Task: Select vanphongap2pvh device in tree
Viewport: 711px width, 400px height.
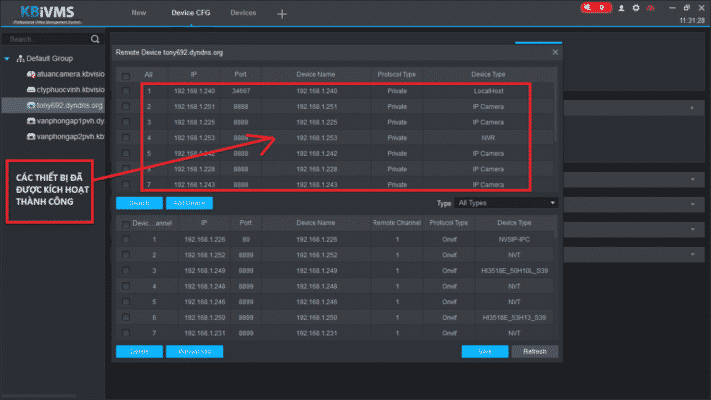Action: 70,137
